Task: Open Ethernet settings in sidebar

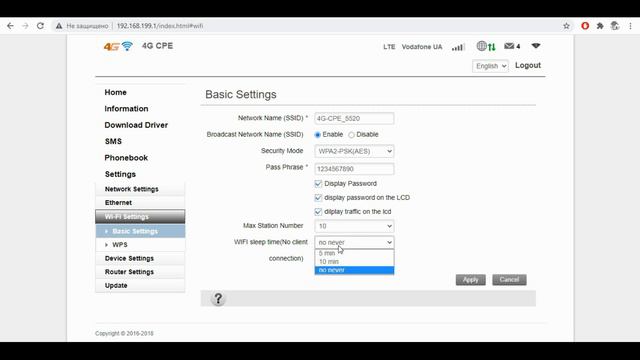Action: (140, 202)
